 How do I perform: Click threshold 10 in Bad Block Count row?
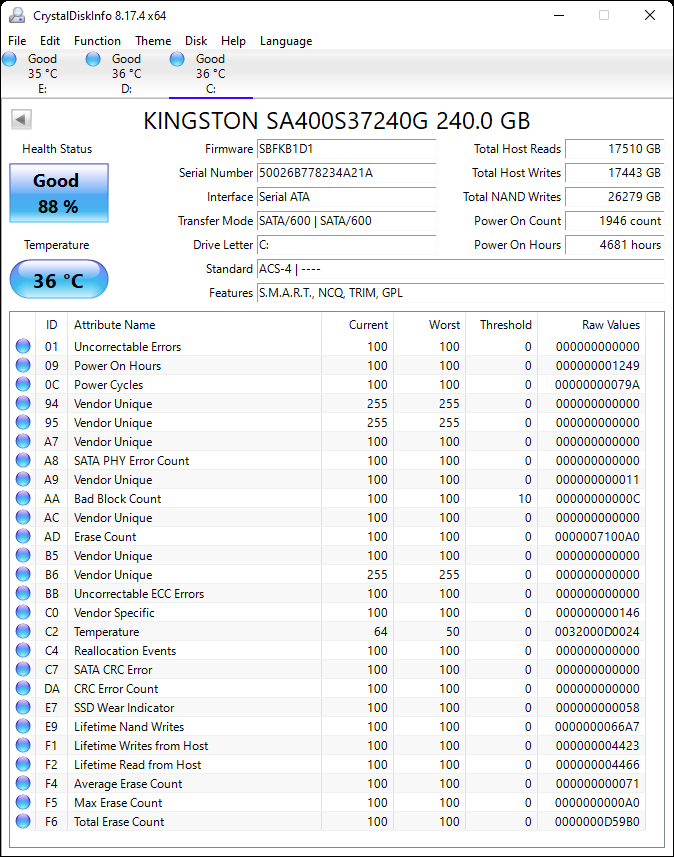(525, 498)
